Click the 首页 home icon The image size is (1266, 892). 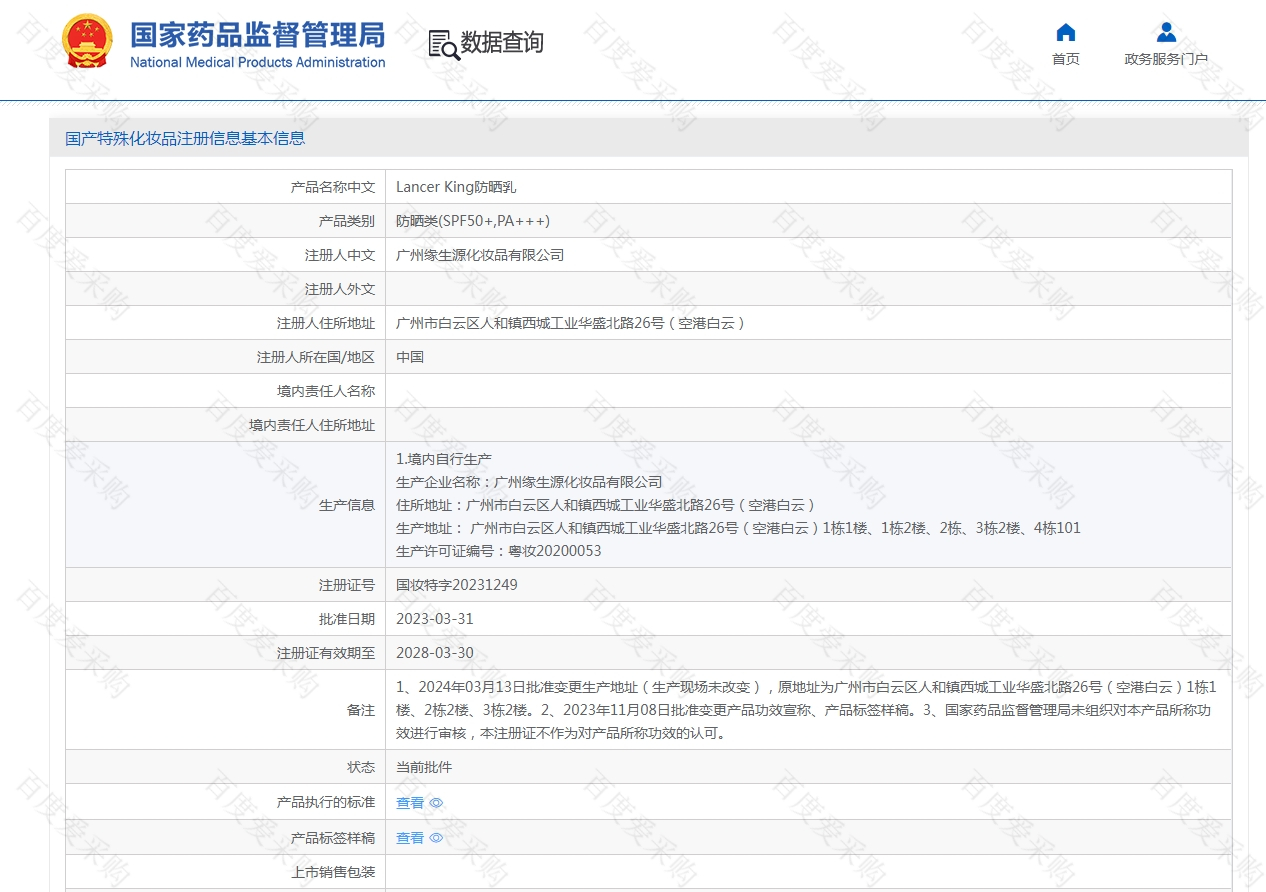1066,32
